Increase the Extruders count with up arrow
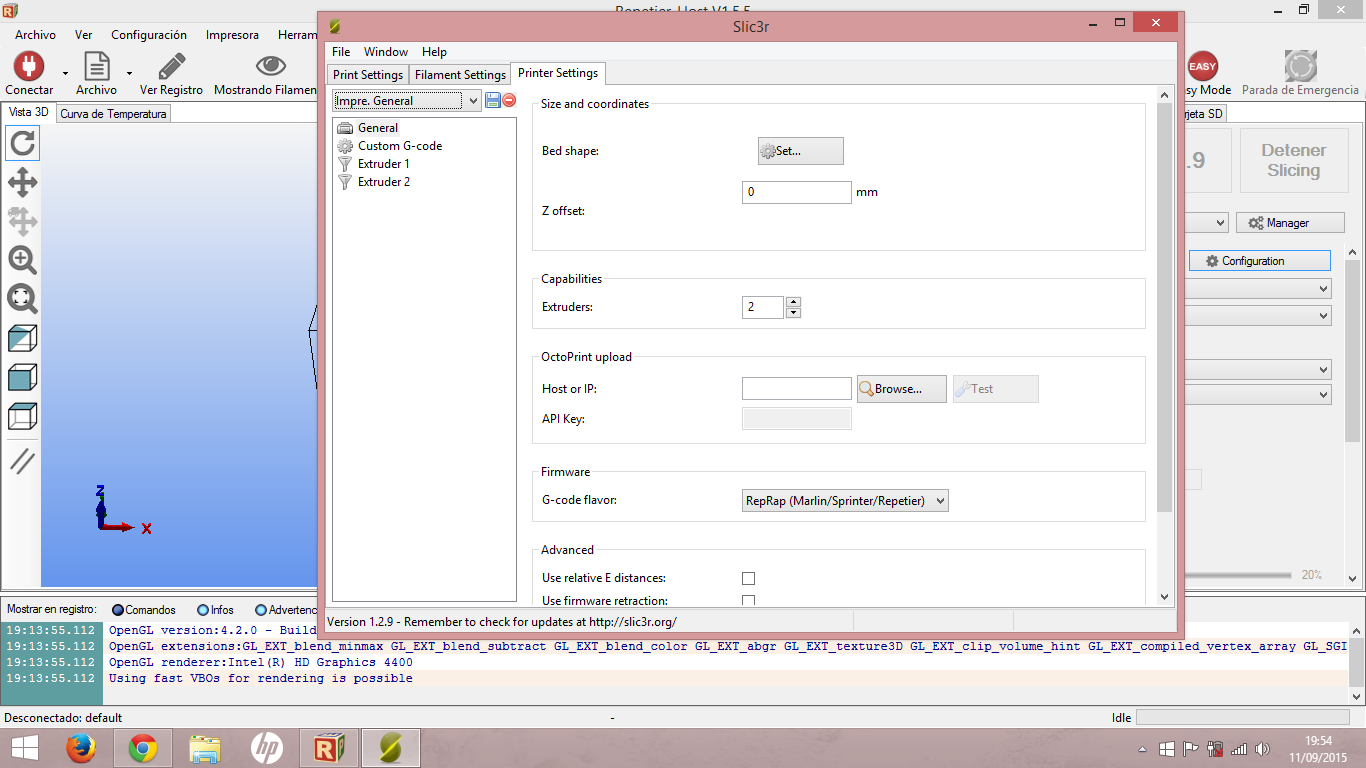This screenshot has height=768, width=1366. tap(793, 302)
